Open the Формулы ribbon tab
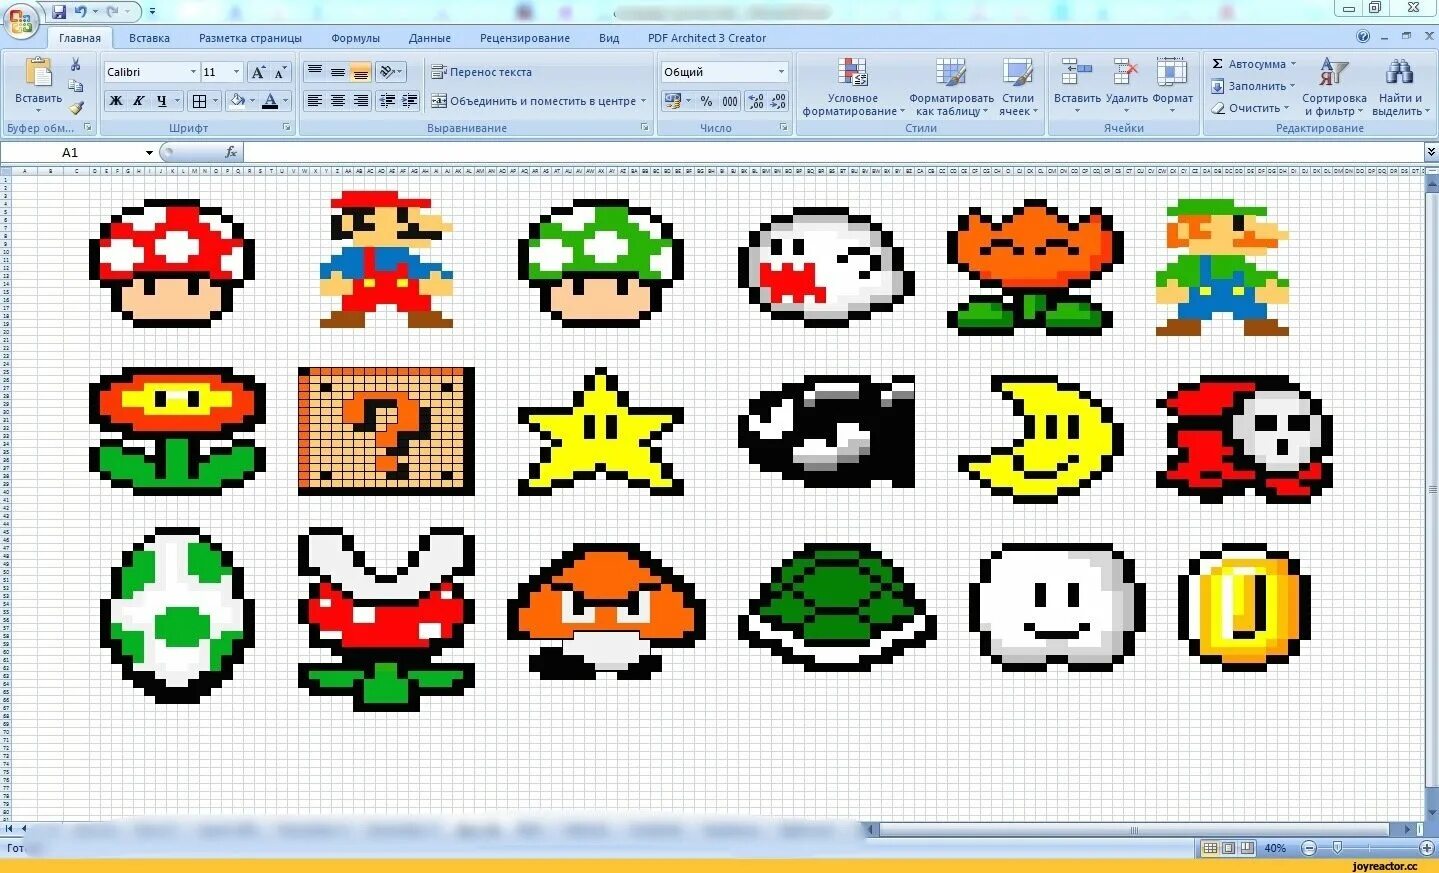 (355, 38)
